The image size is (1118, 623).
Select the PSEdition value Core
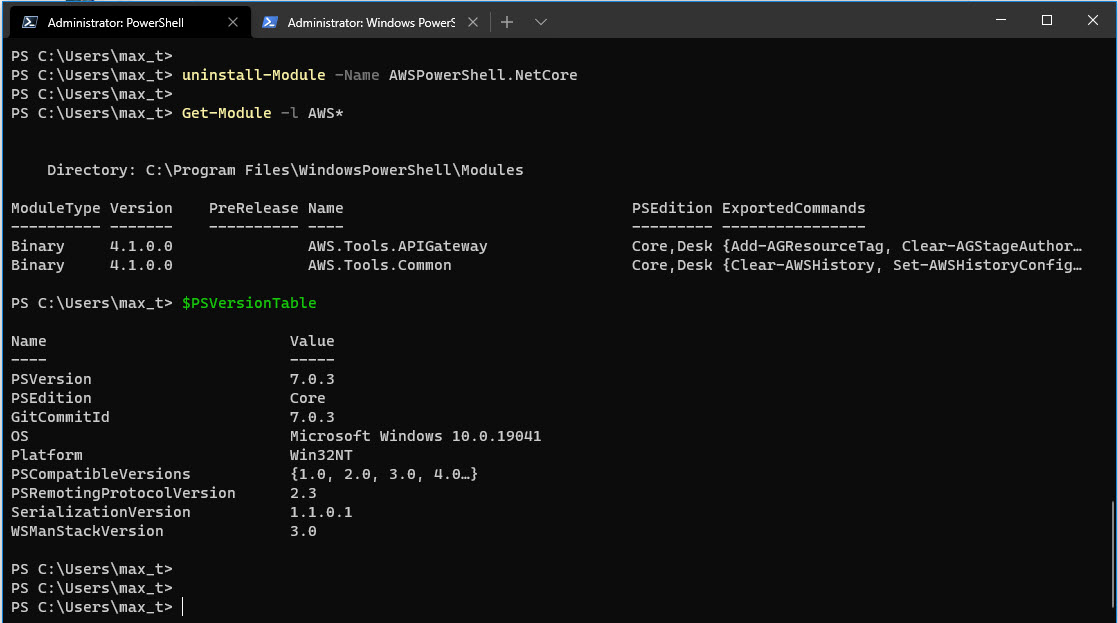(x=307, y=397)
